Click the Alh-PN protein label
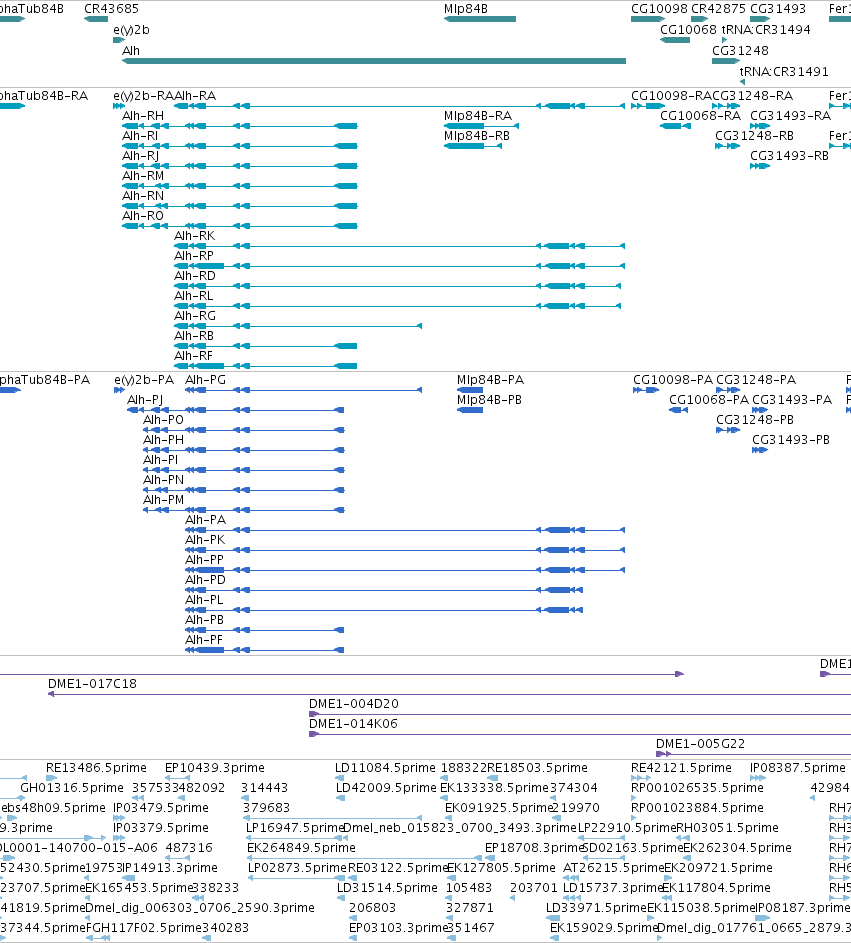The width and height of the screenshot is (851, 943). tap(163, 480)
